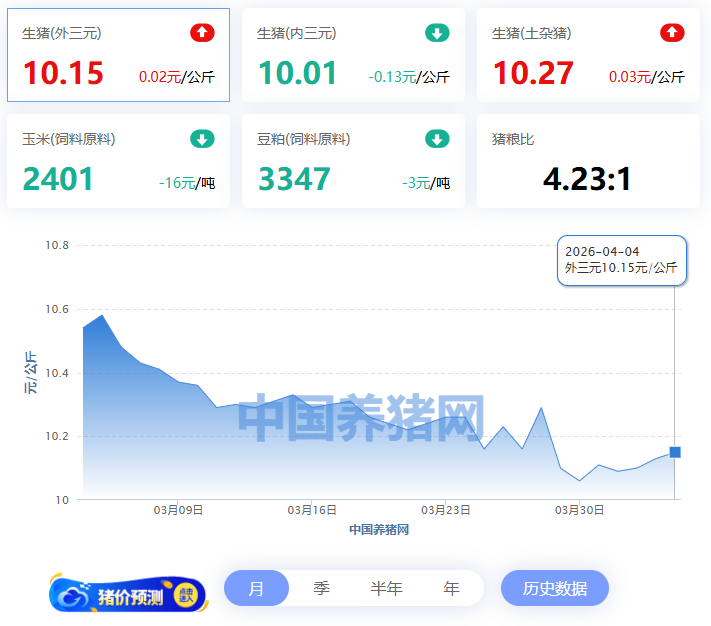711x626 pixels.
Task: Select the 月 time range tab
Action: tap(256, 589)
